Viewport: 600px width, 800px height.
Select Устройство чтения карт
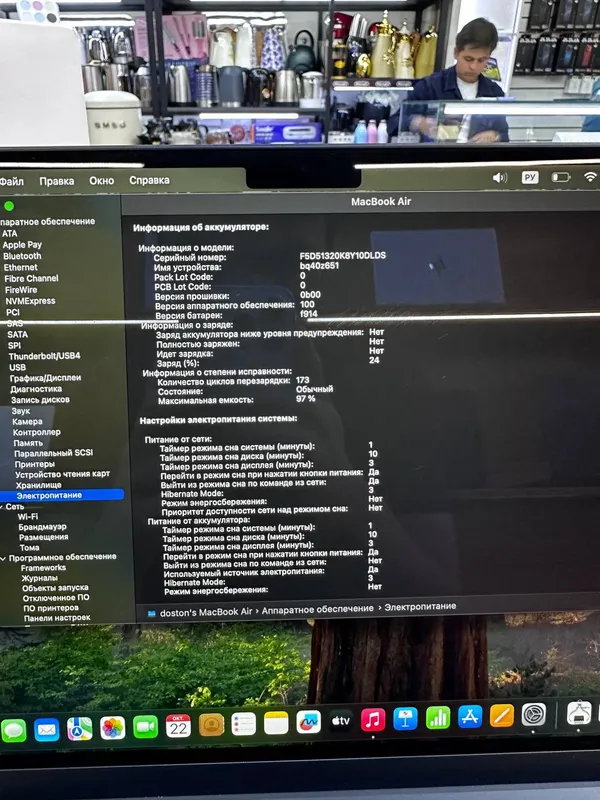pos(63,474)
